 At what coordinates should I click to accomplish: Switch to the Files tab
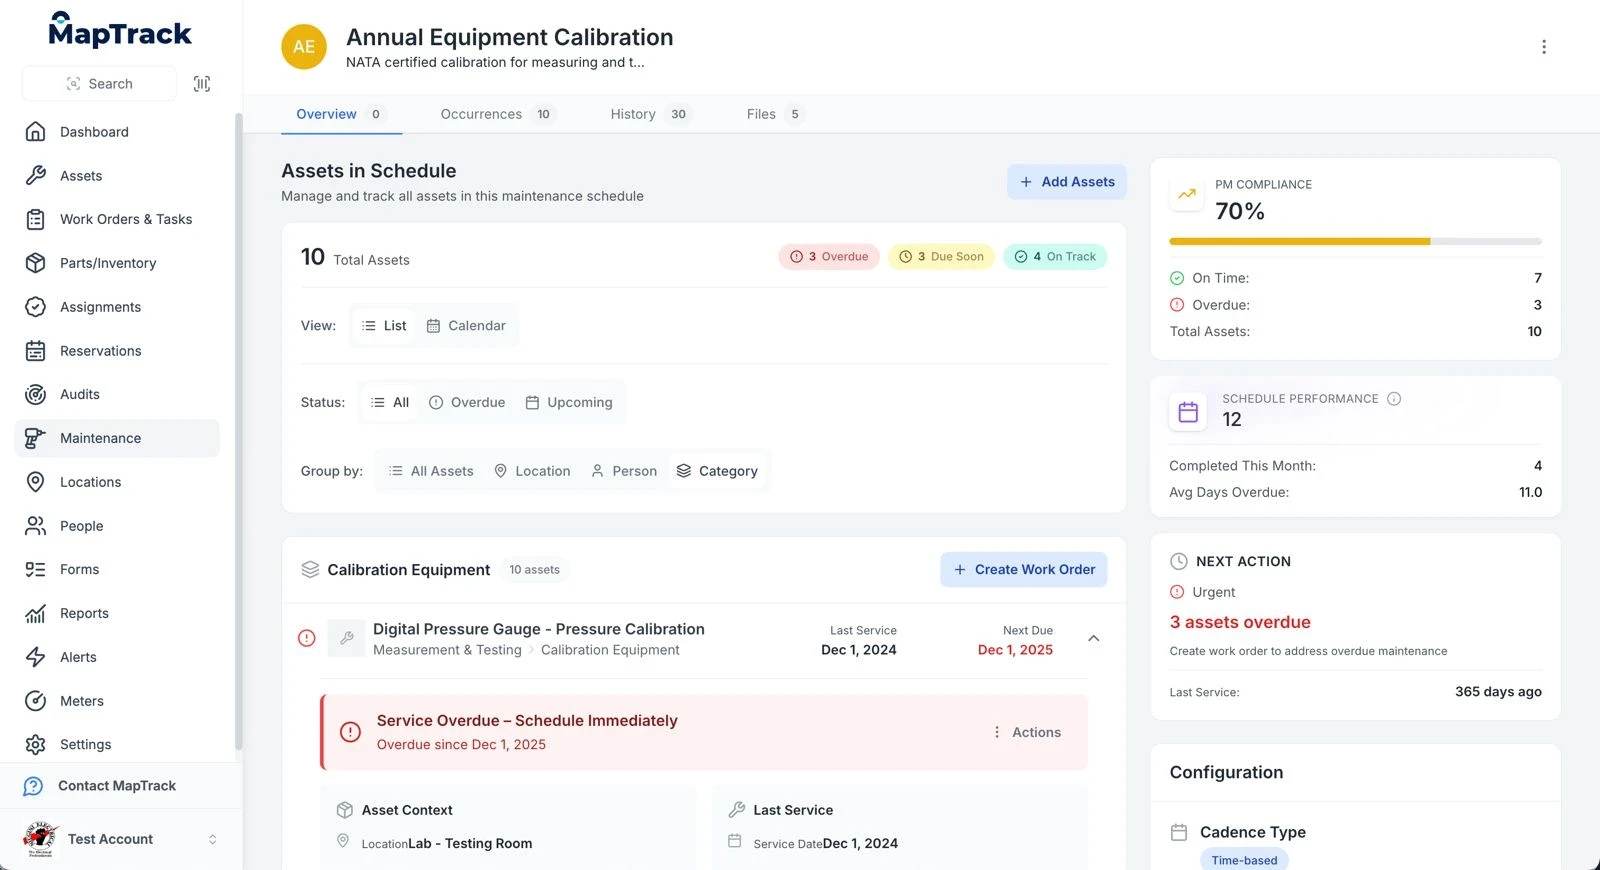[775, 114]
